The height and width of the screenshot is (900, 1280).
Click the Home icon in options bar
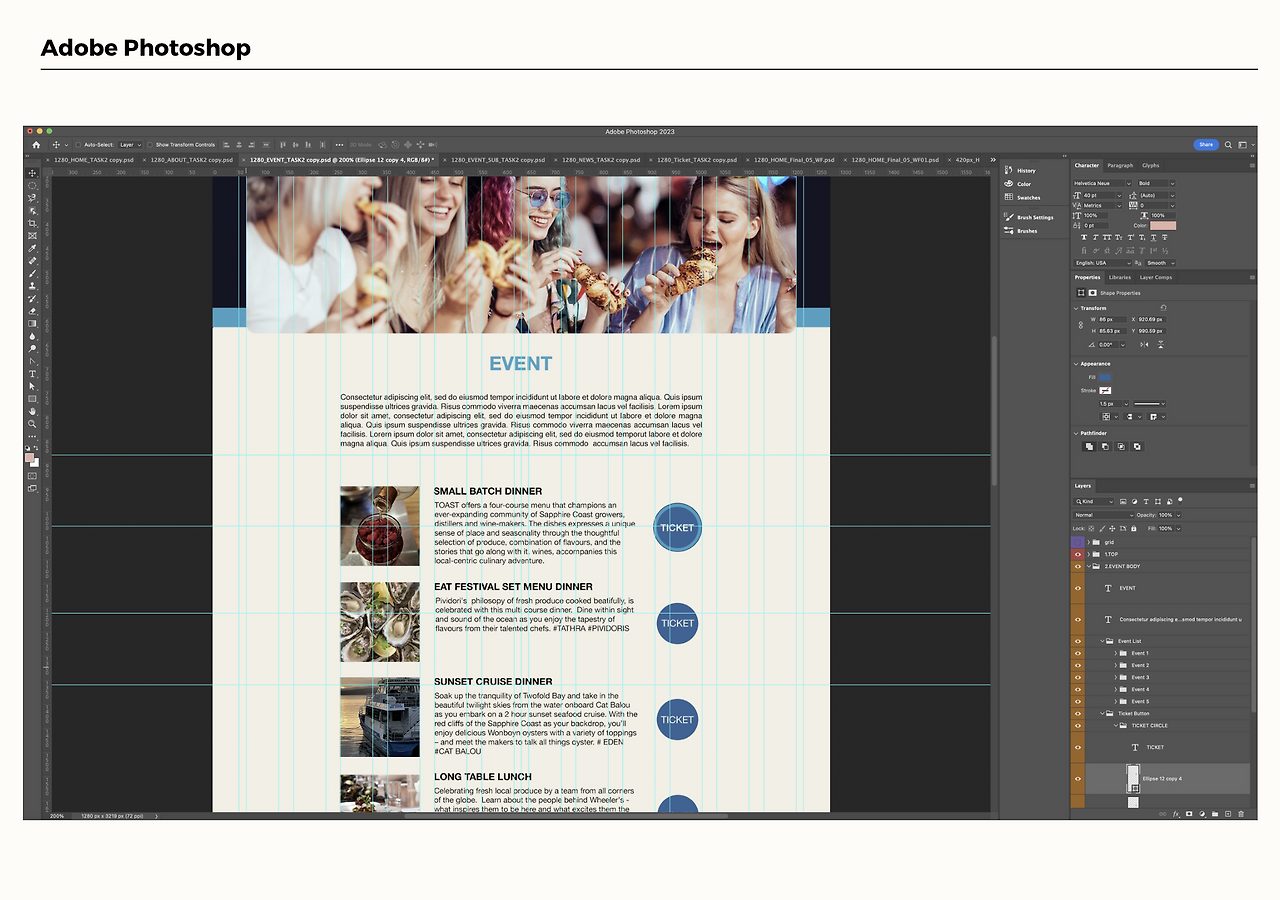[x=36, y=145]
